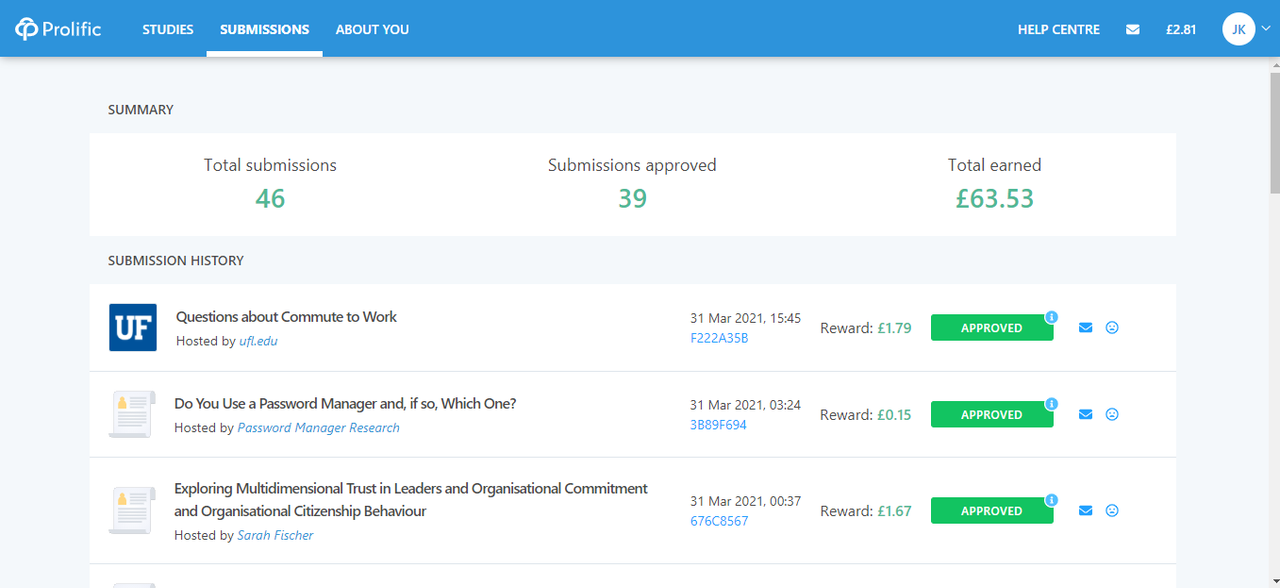1280x588 pixels.
Task: Open the JK account avatar menu
Action: click(1238, 29)
